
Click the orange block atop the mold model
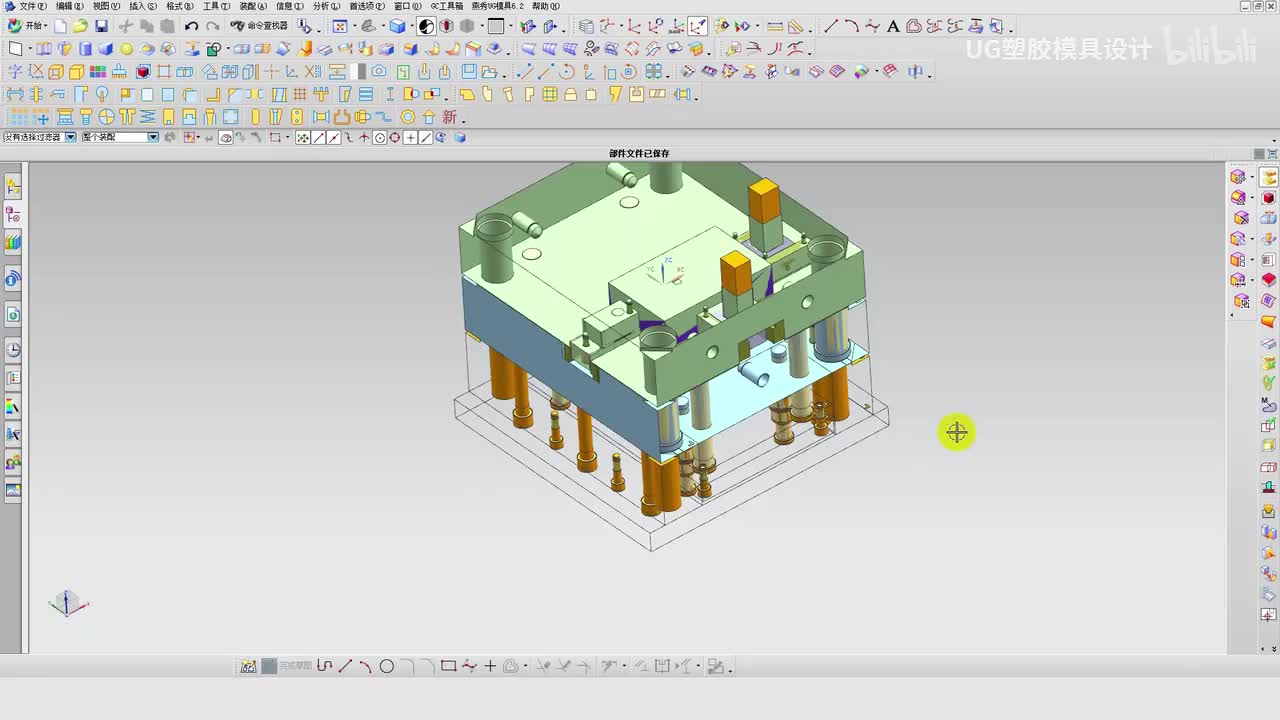point(764,200)
